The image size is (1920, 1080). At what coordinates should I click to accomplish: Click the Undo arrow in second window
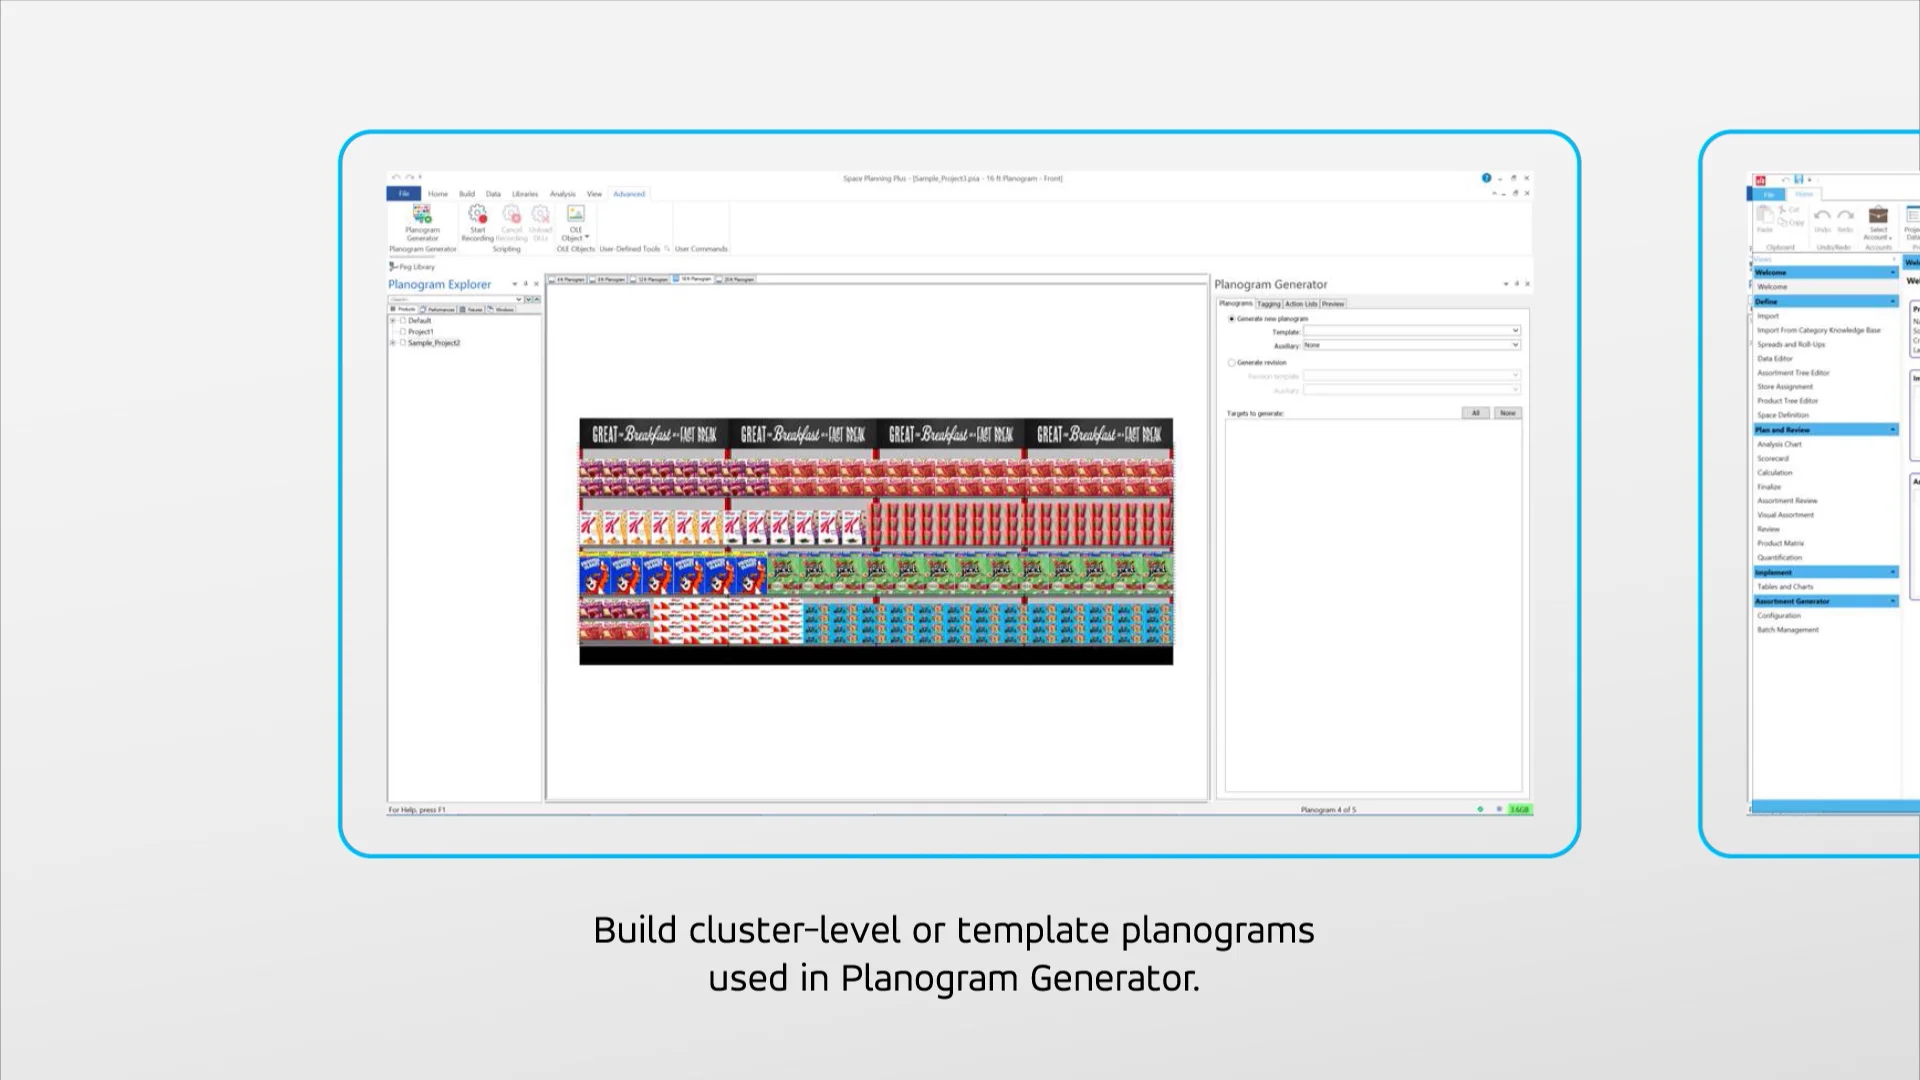click(x=1822, y=217)
